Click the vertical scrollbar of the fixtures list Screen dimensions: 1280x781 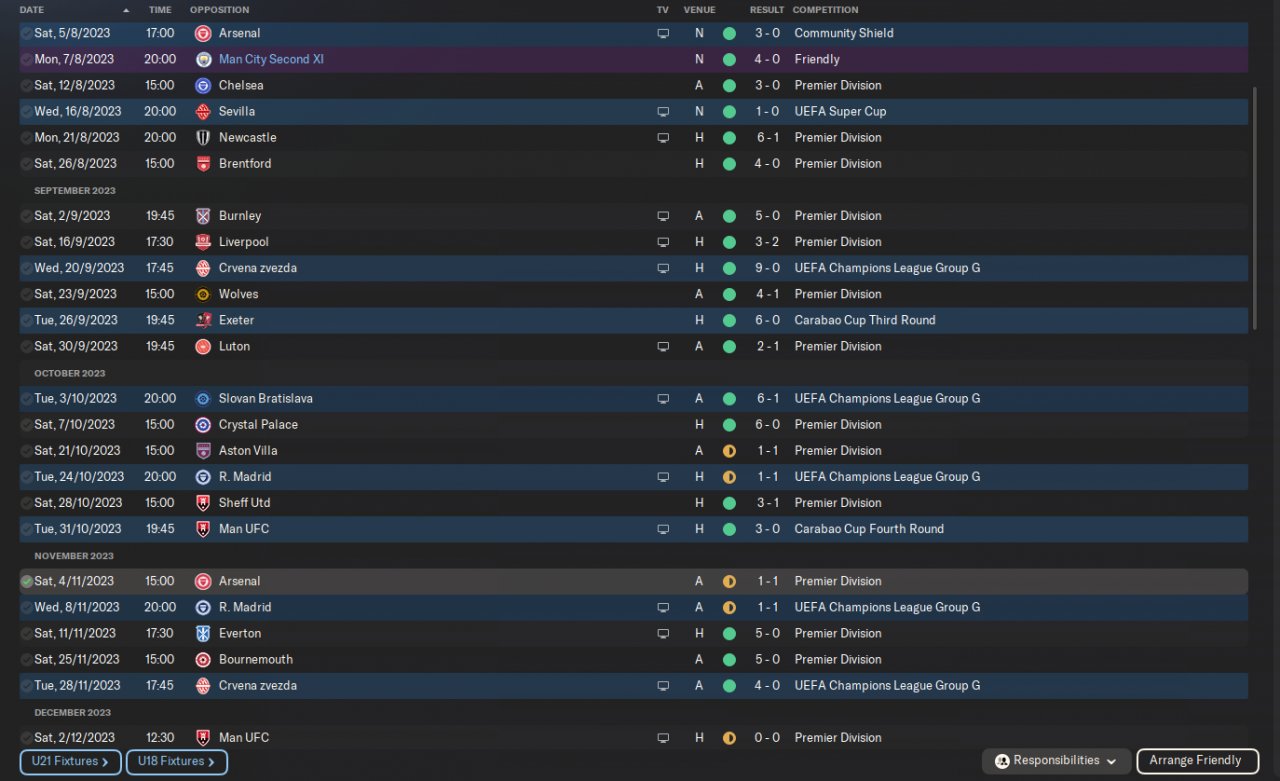pyautogui.click(x=1255, y=200)
